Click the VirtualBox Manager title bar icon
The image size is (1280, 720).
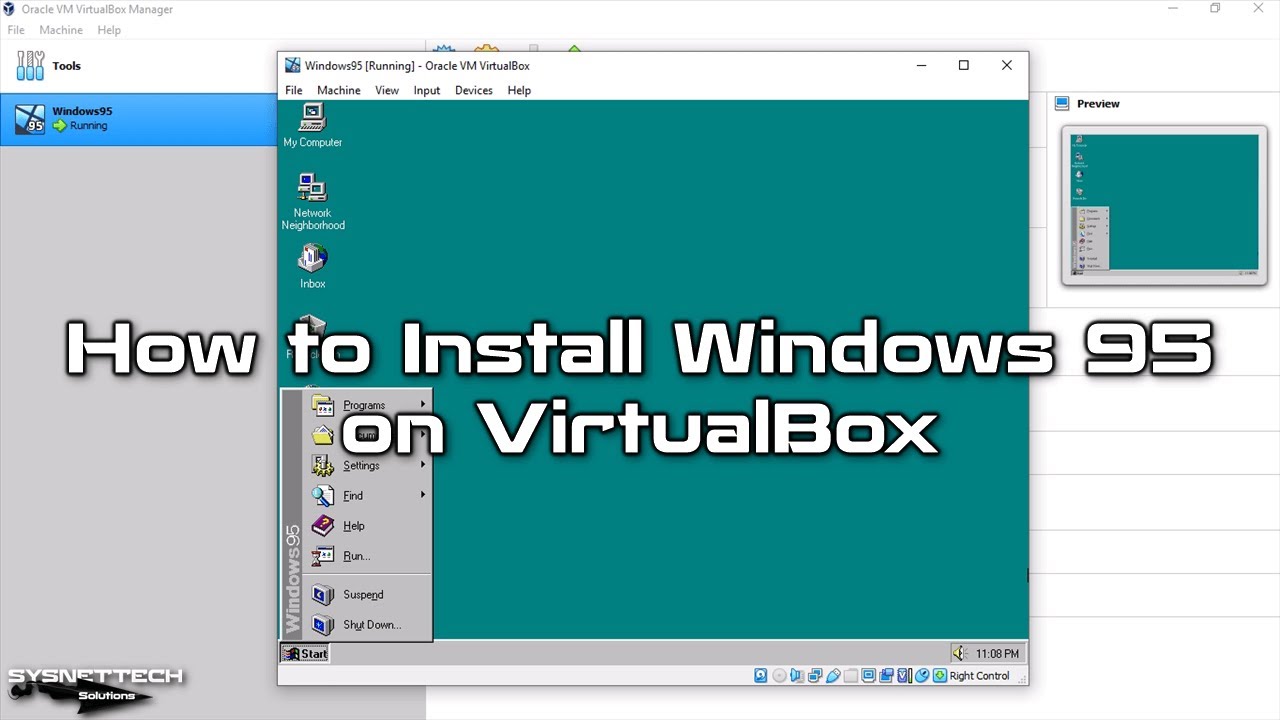(9, 9)
